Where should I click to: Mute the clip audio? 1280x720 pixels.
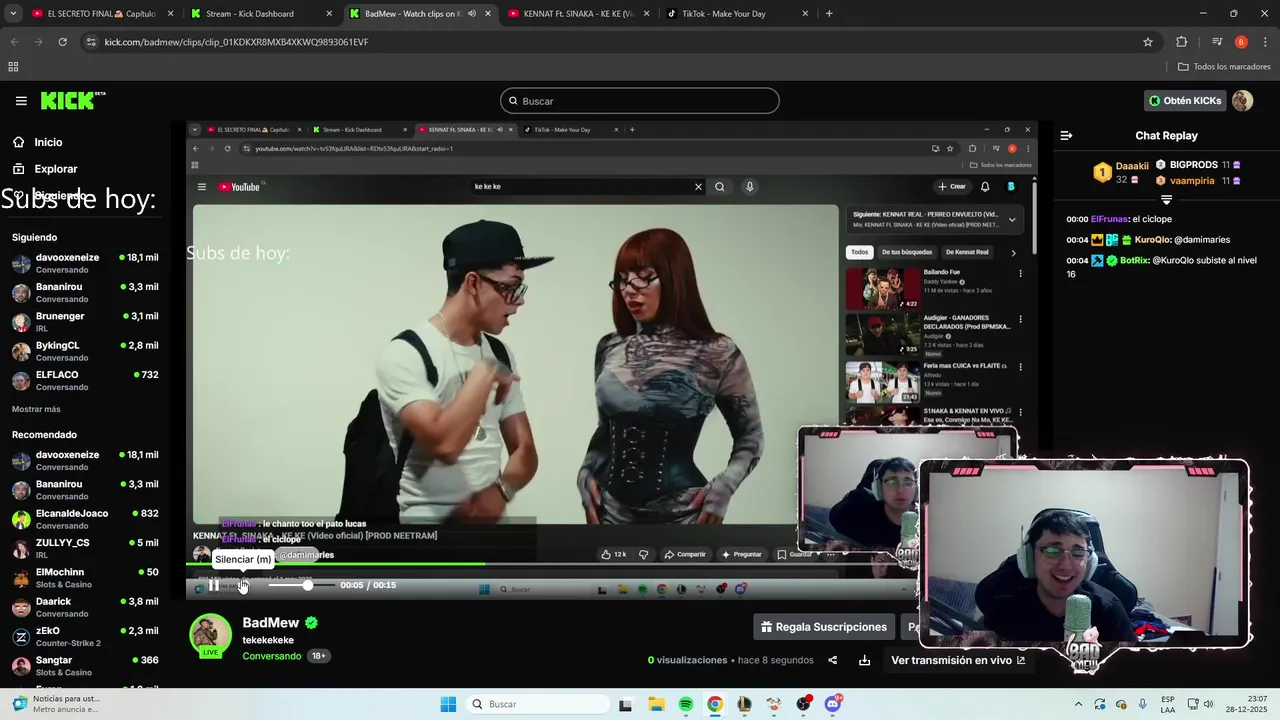pyautogui.click(x=241, y=586)
